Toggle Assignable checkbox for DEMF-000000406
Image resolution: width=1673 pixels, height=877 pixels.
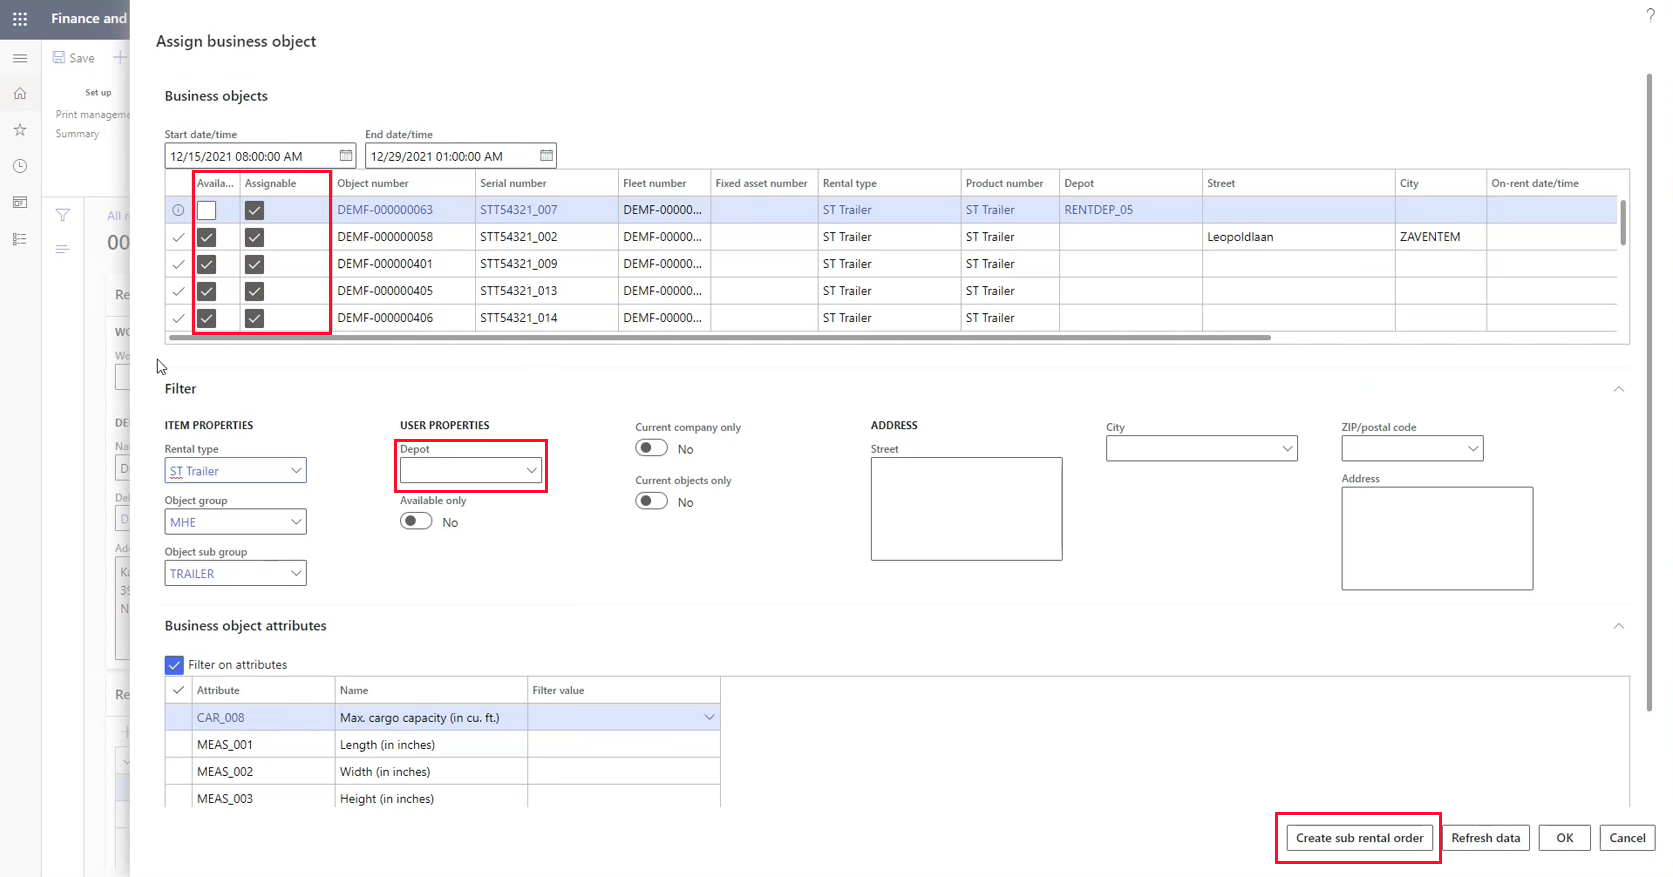coord(254,318)
